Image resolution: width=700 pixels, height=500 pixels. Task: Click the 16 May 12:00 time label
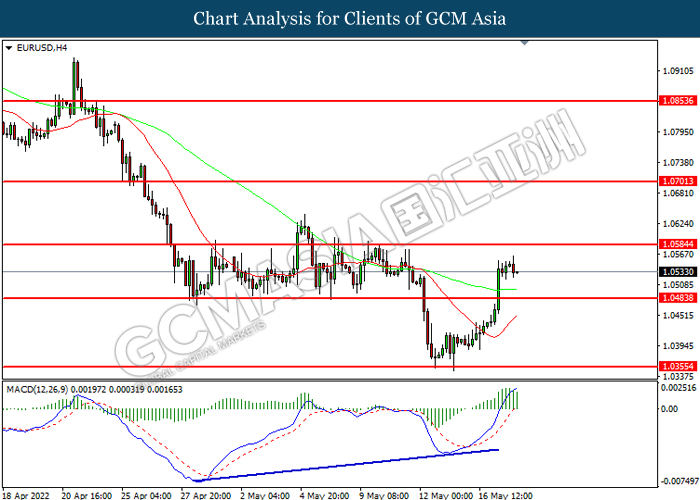tap(506, 496)
